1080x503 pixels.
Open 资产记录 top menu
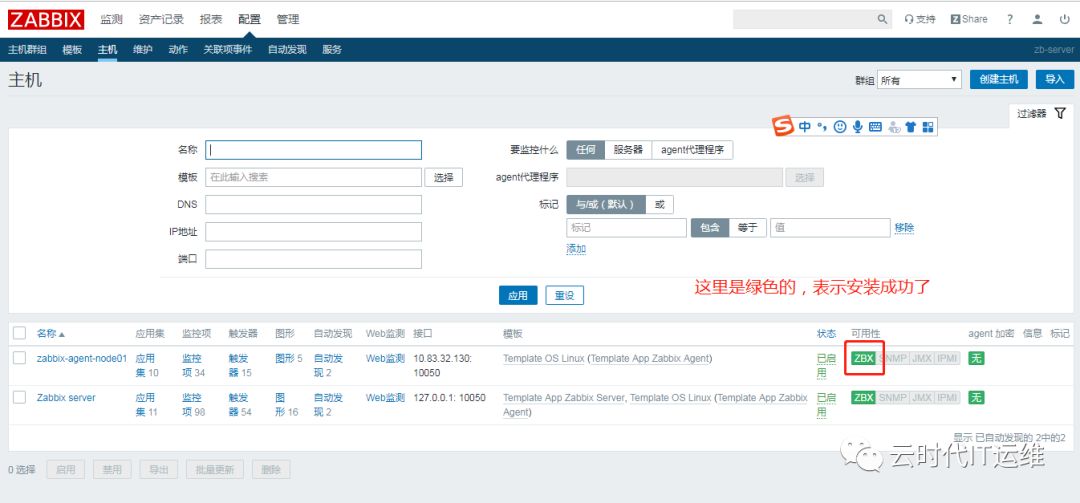tap(161, 19)
